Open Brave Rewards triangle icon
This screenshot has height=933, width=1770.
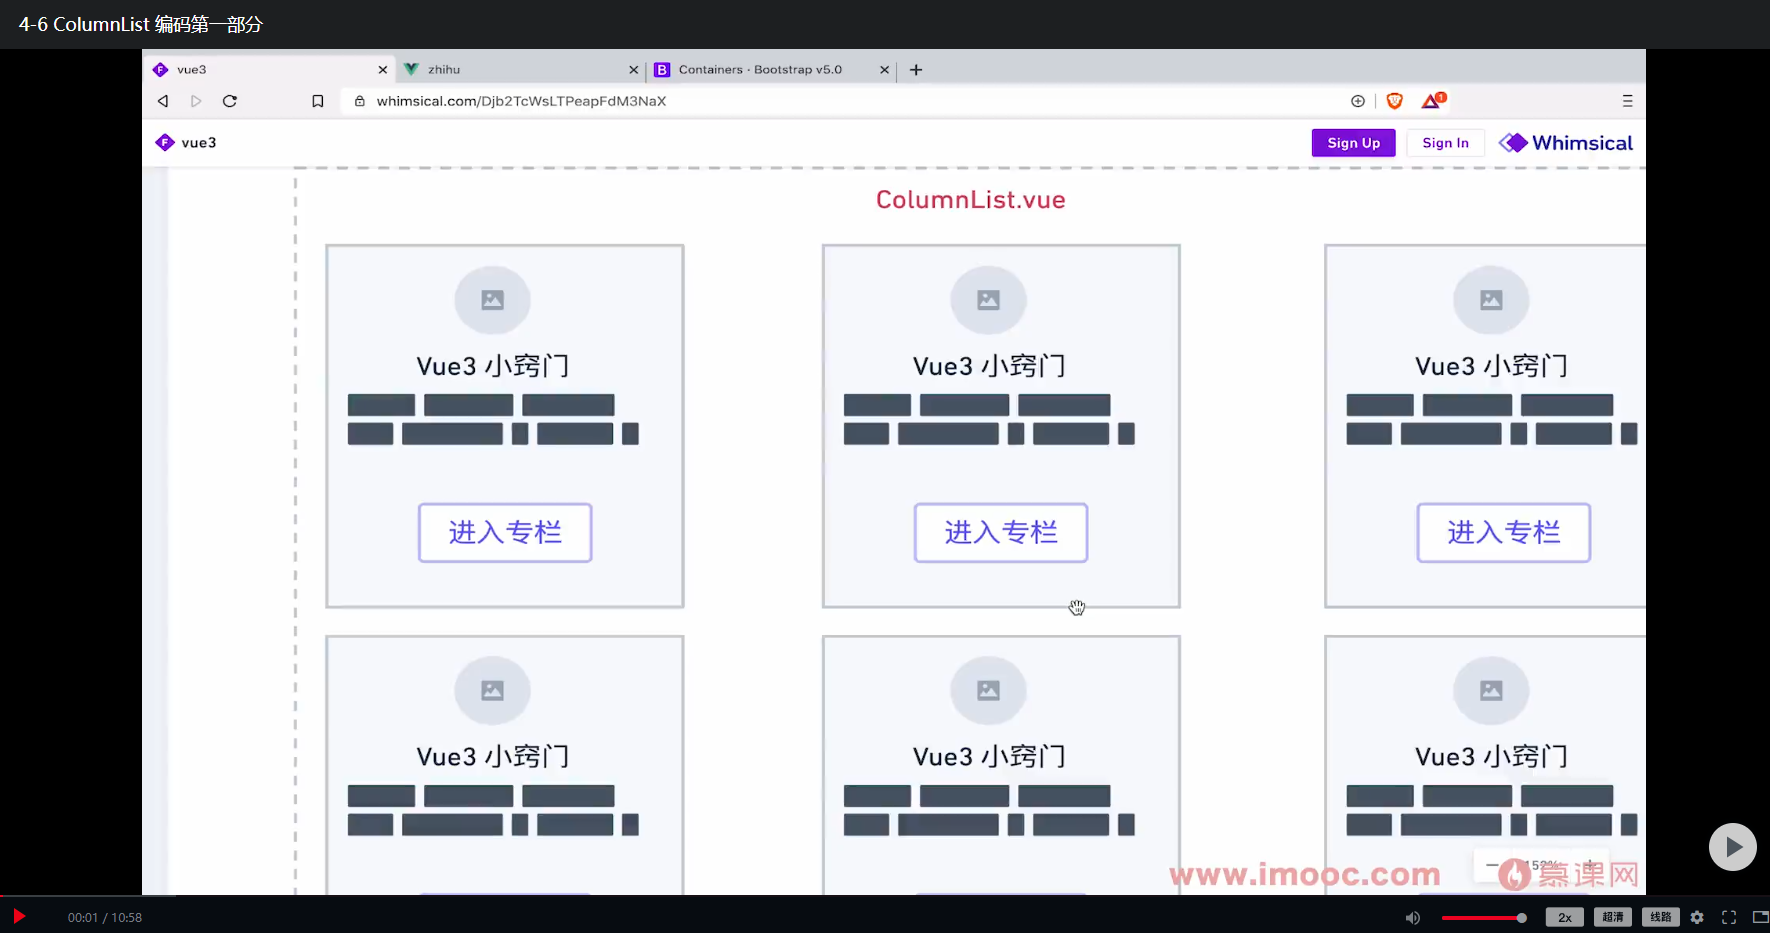[1433, 100]
